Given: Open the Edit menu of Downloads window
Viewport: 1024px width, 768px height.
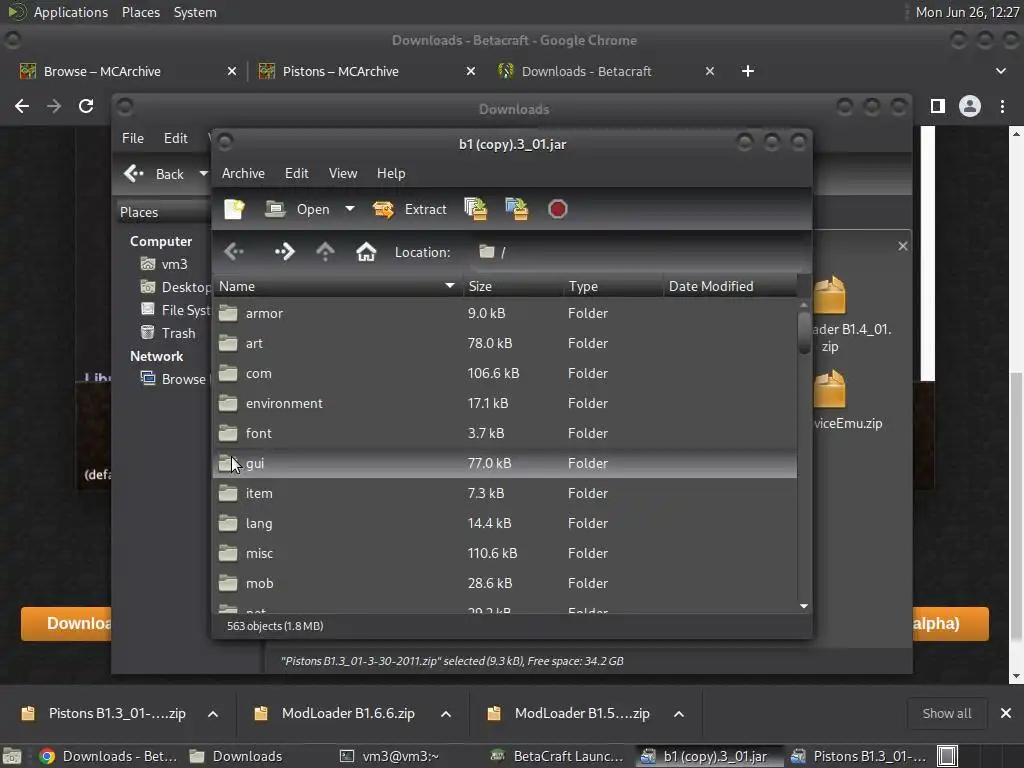Looking at the screenshot, I should [x=175, y=138].
